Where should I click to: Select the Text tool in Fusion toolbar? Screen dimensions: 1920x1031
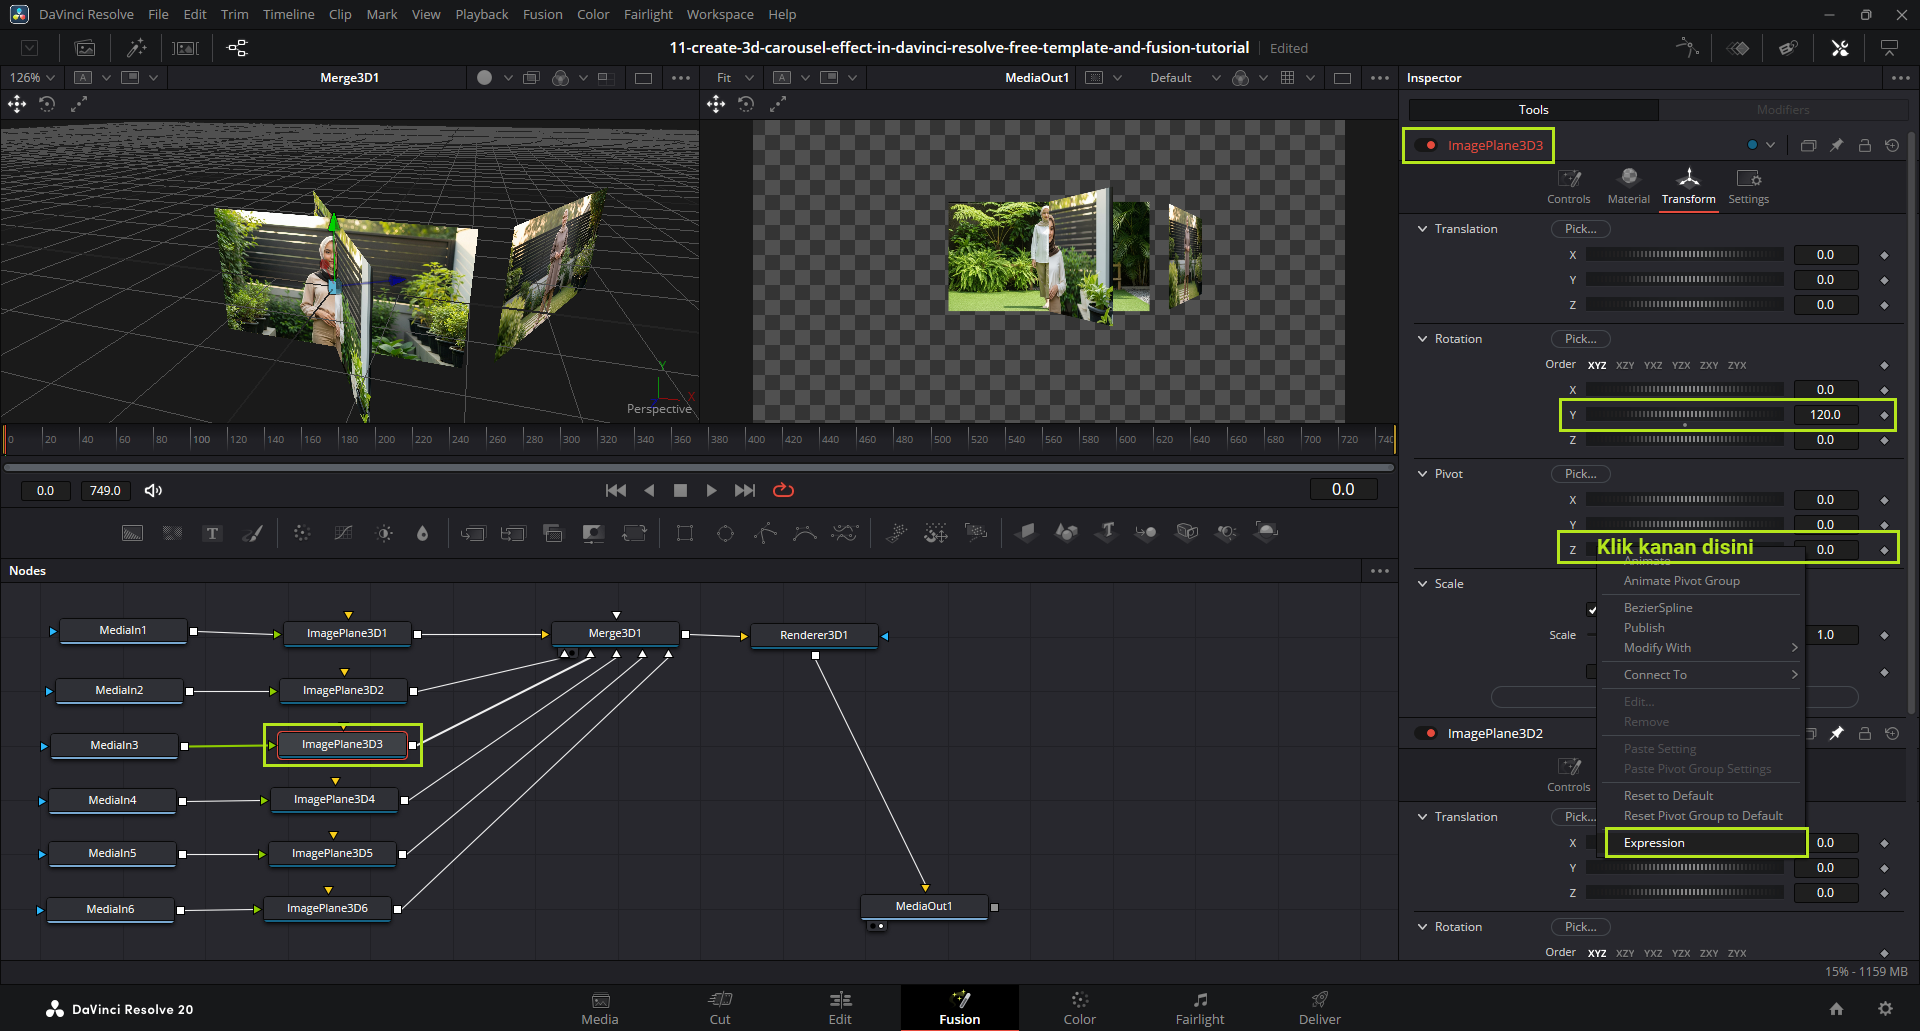click(x=212, y=533)
